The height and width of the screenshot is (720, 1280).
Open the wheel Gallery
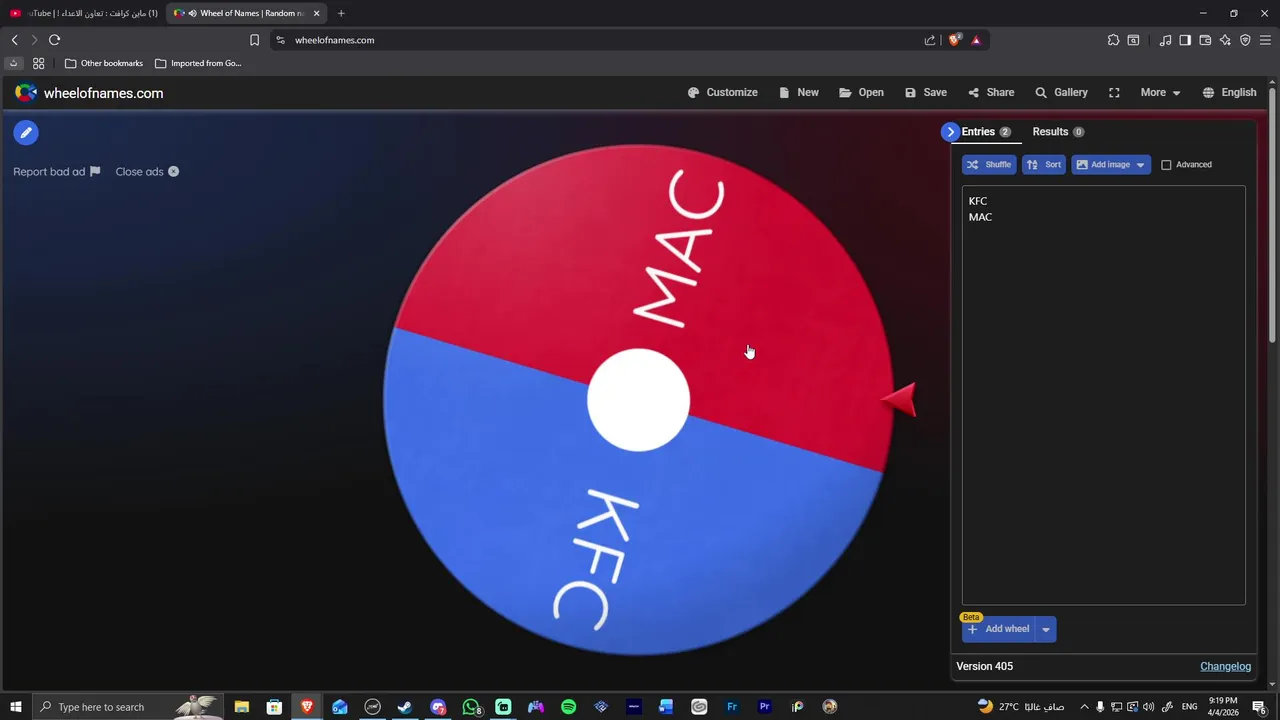(1061, 92)
